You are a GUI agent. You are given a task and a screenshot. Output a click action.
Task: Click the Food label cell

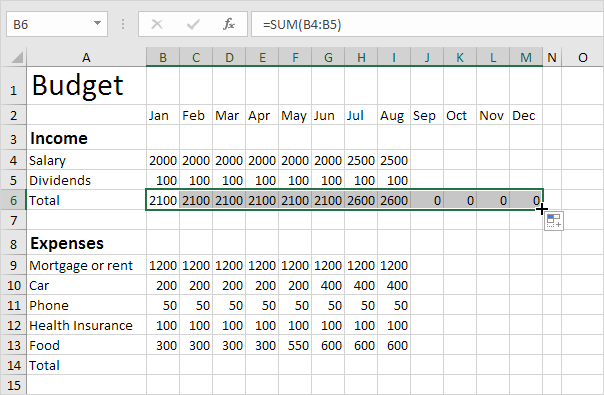(86, 345)
